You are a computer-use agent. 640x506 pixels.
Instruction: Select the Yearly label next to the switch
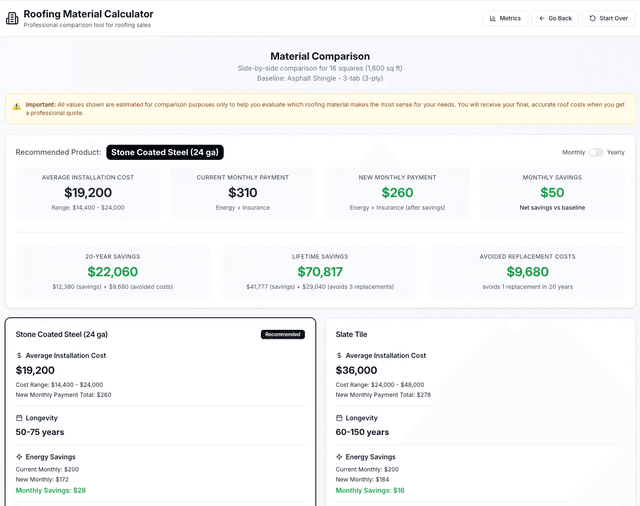point(616,152)
